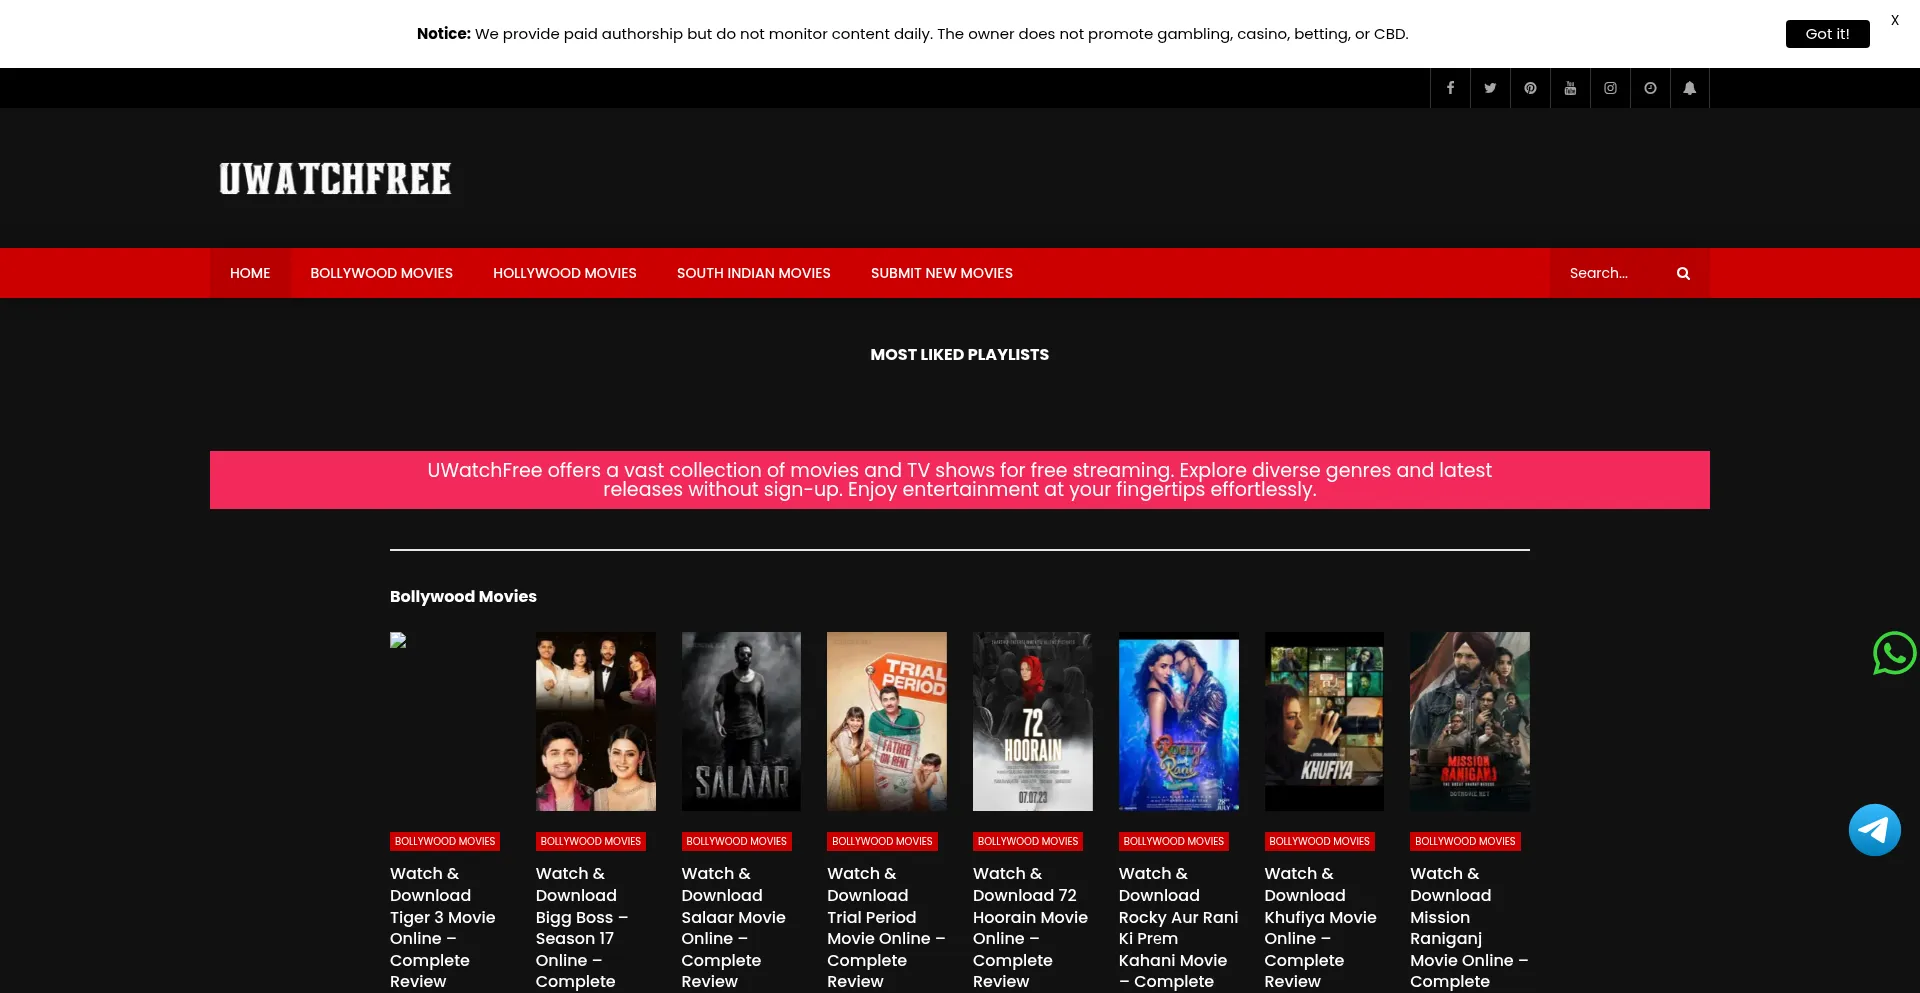Viewport: 1920px width, 993px height.
Task: Click the search magnifier icon
Action: [x=1683, y=273]
